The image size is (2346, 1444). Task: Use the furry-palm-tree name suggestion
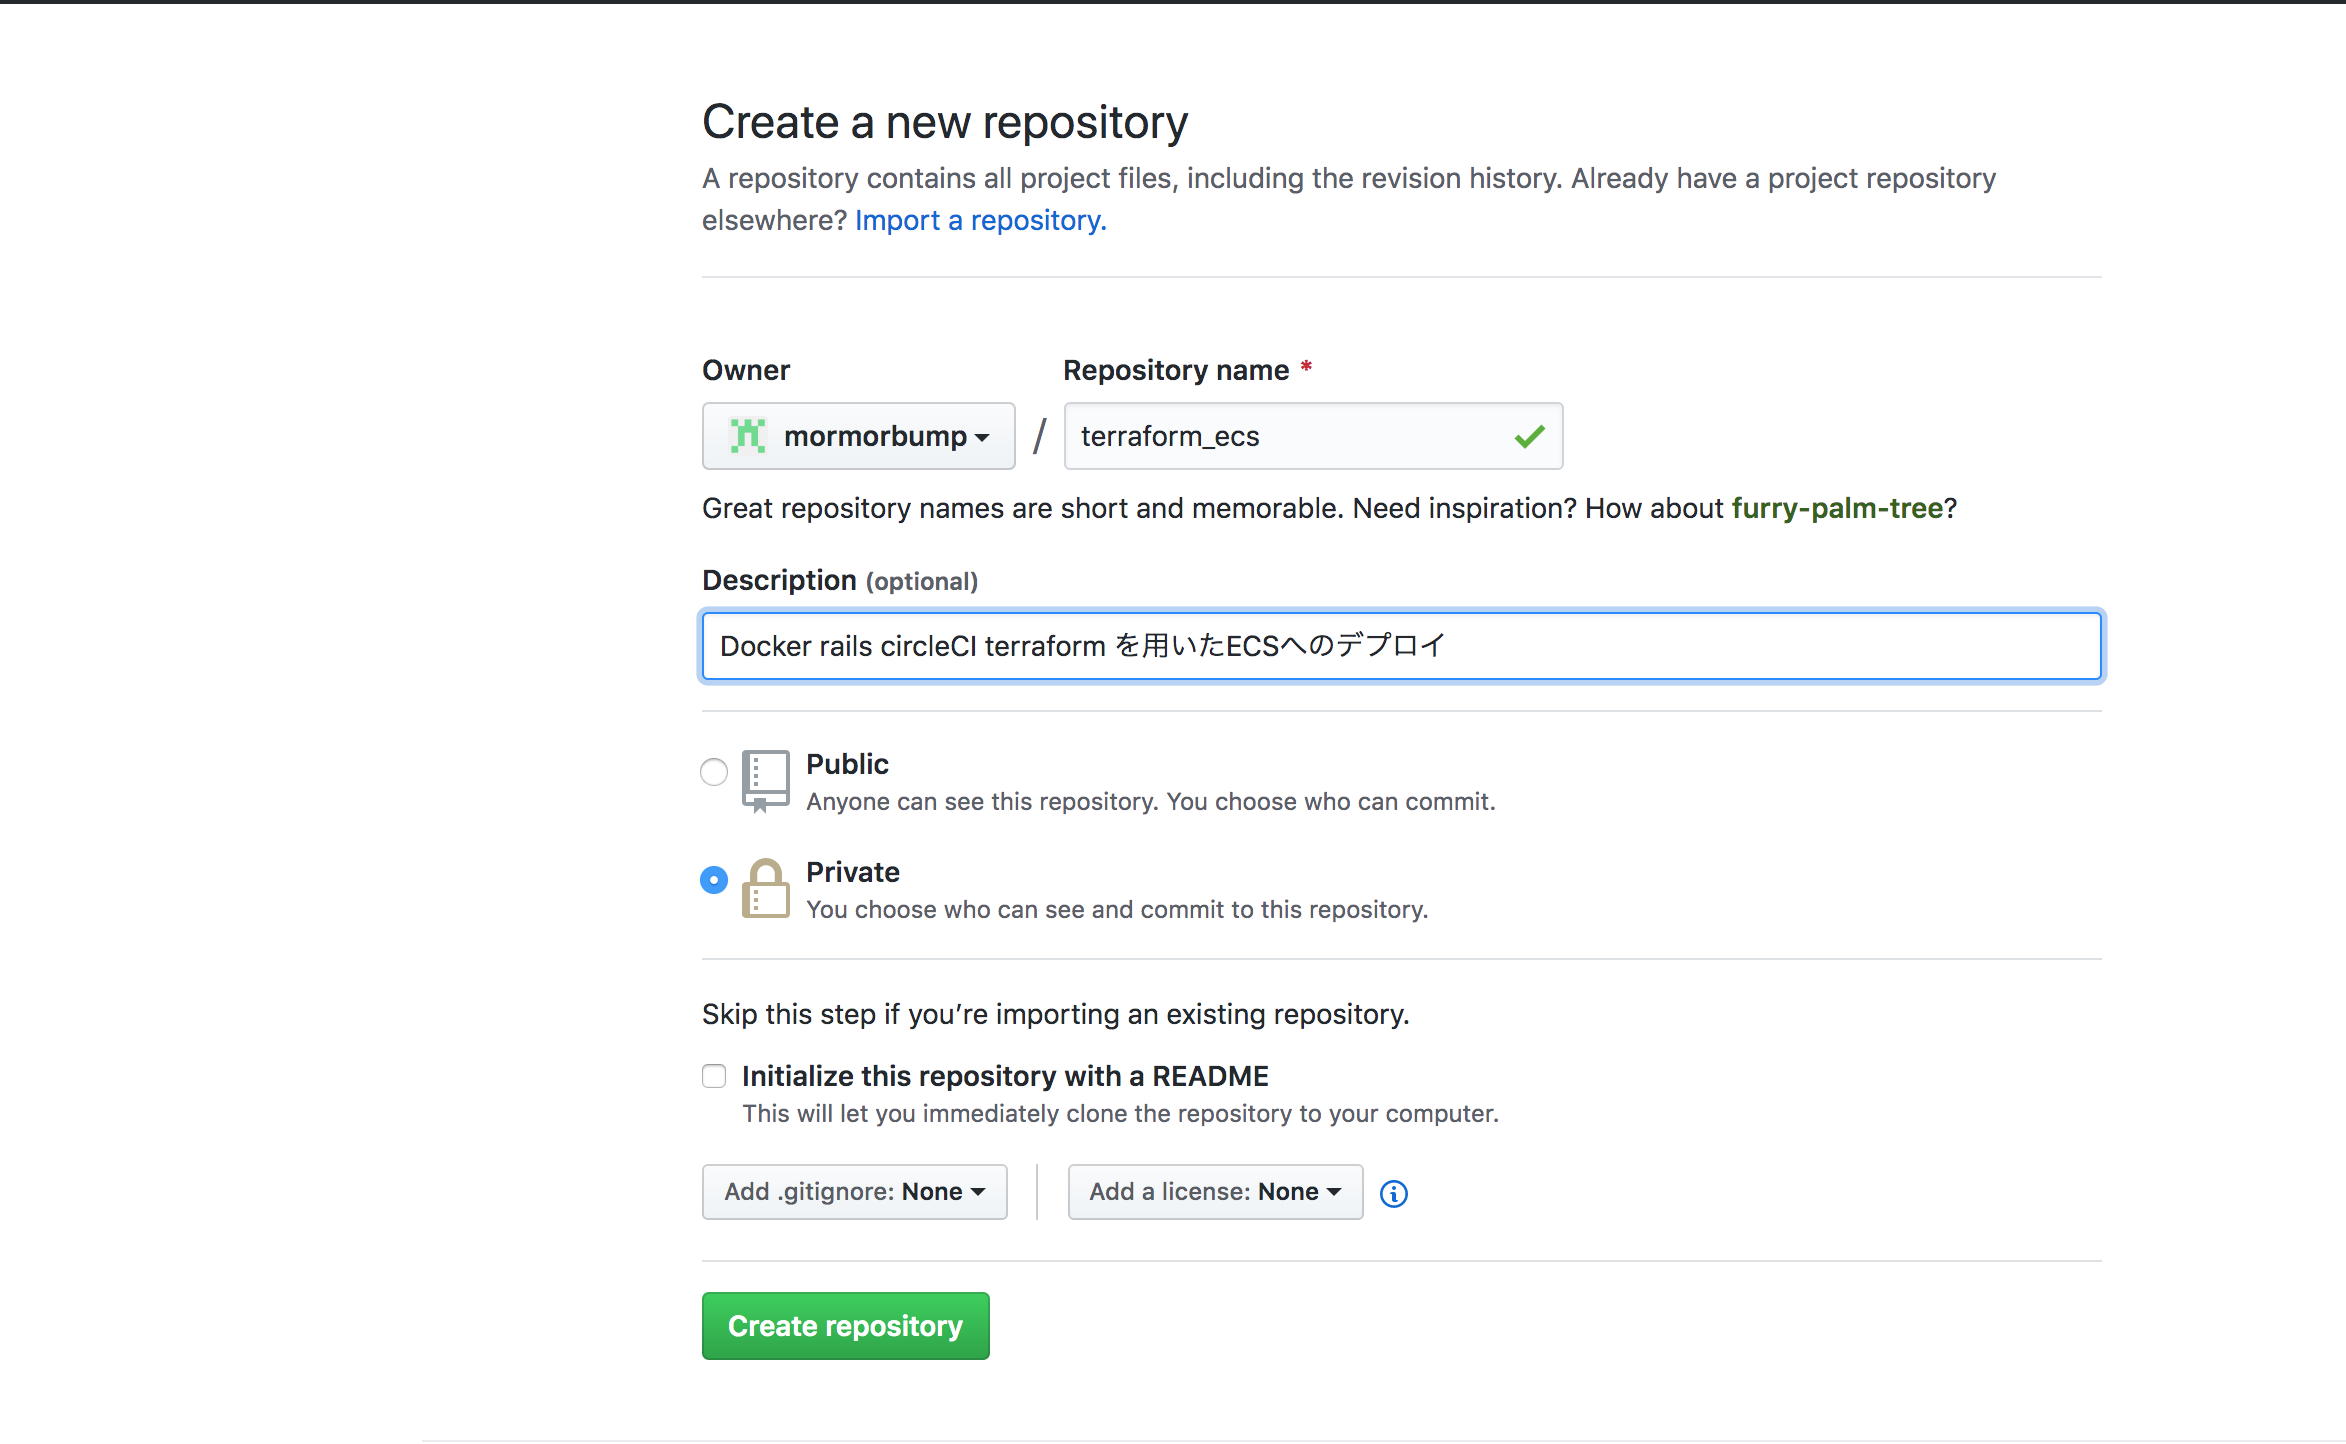(1836, 508)
